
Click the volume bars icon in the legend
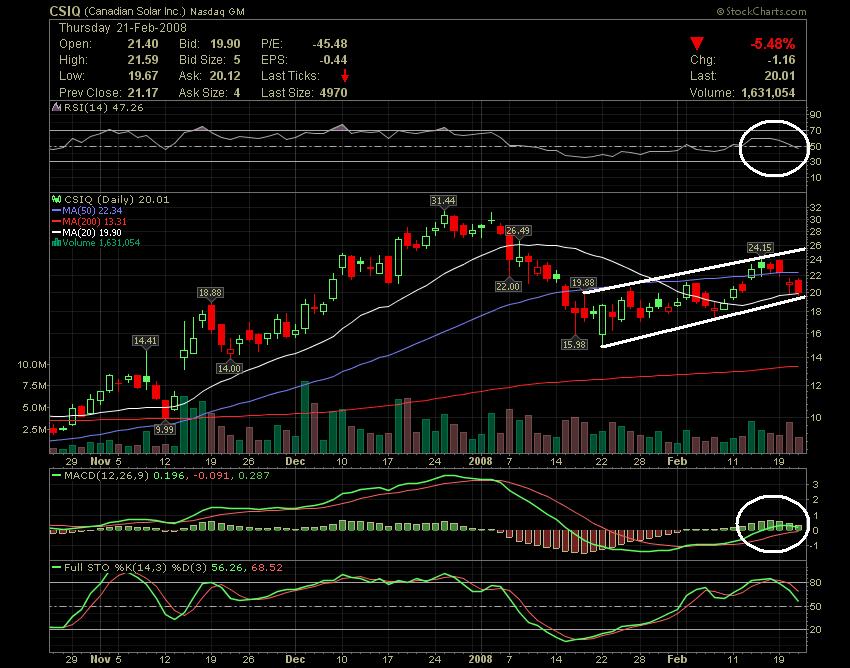point(56,243)
